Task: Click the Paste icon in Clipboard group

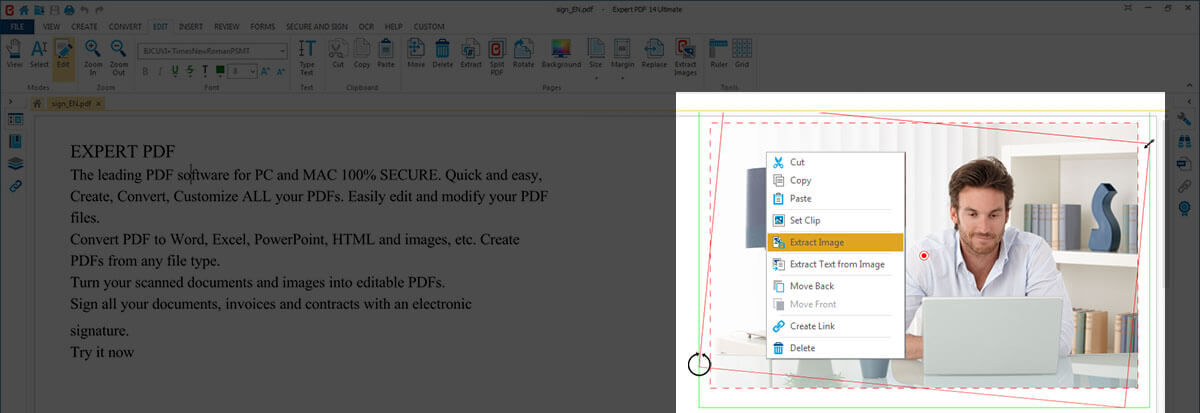Action: coord(386,54)
